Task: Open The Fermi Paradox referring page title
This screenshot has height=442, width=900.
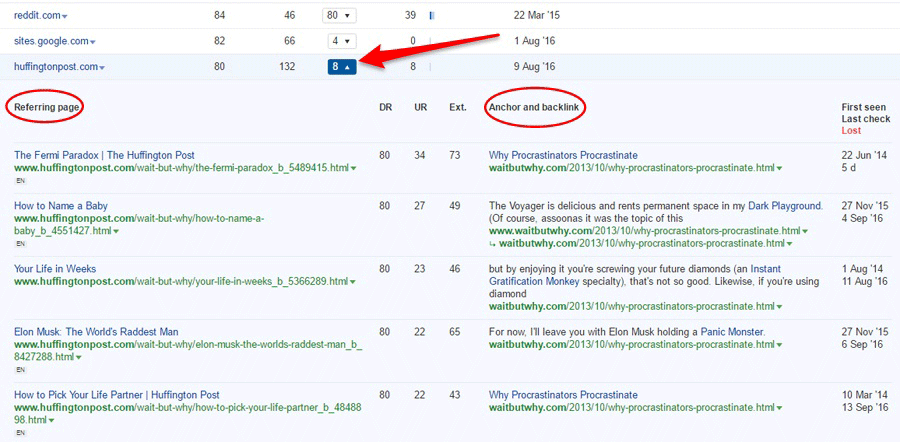Action: (x=104, y=155)
